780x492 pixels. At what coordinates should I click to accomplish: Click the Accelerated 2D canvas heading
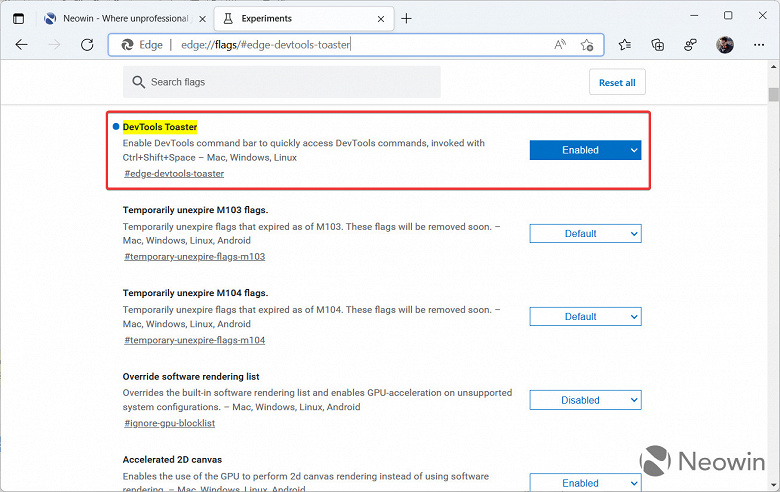pos(172,460)
